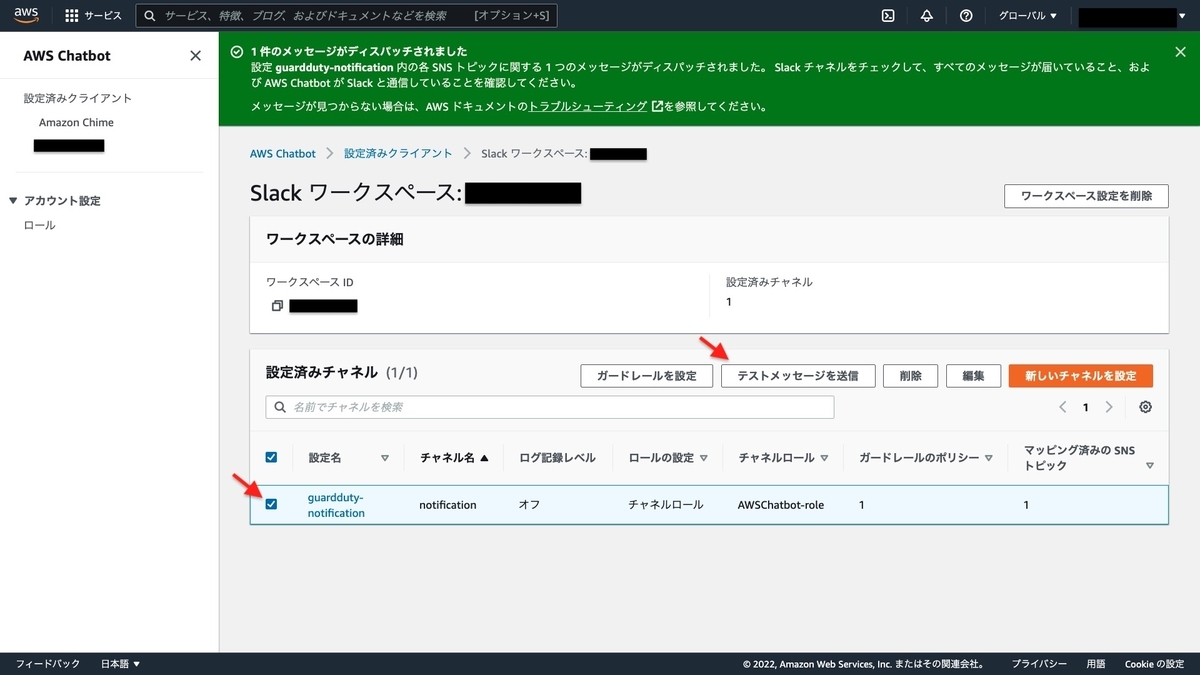Open the guardduty-notification configuration link

pyautogui.click(x=335, y=504)
